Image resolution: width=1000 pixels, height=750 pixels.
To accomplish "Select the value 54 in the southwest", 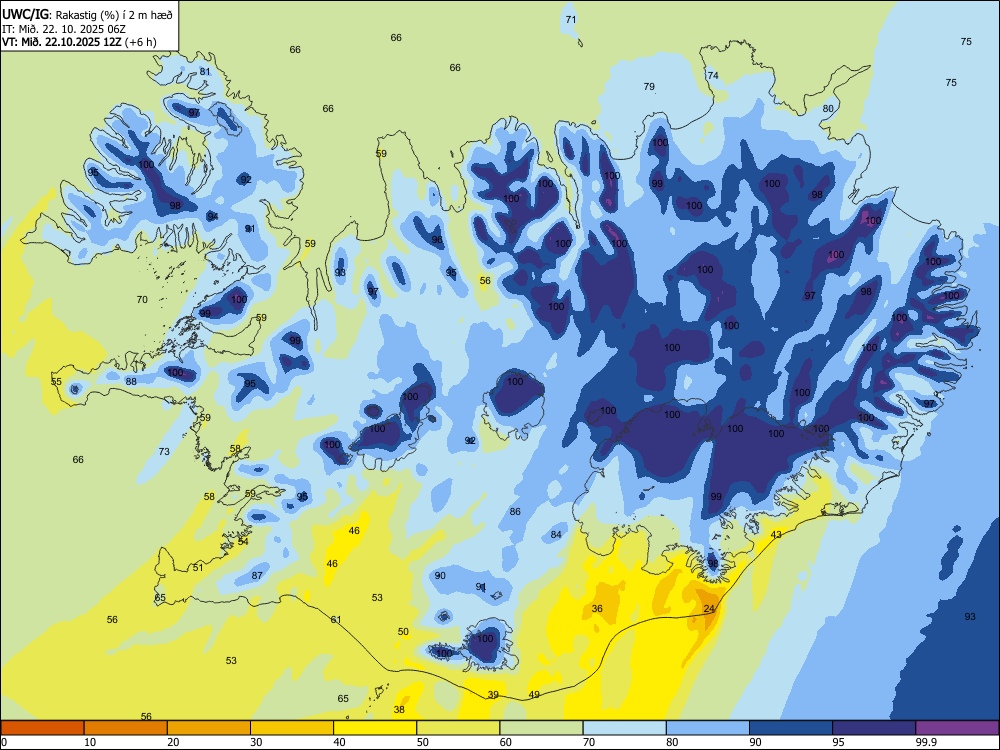I will click(x=243, y=541).
